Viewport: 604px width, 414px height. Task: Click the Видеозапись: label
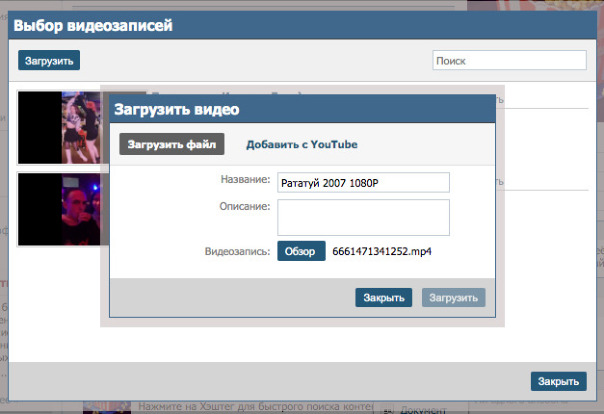237,251
